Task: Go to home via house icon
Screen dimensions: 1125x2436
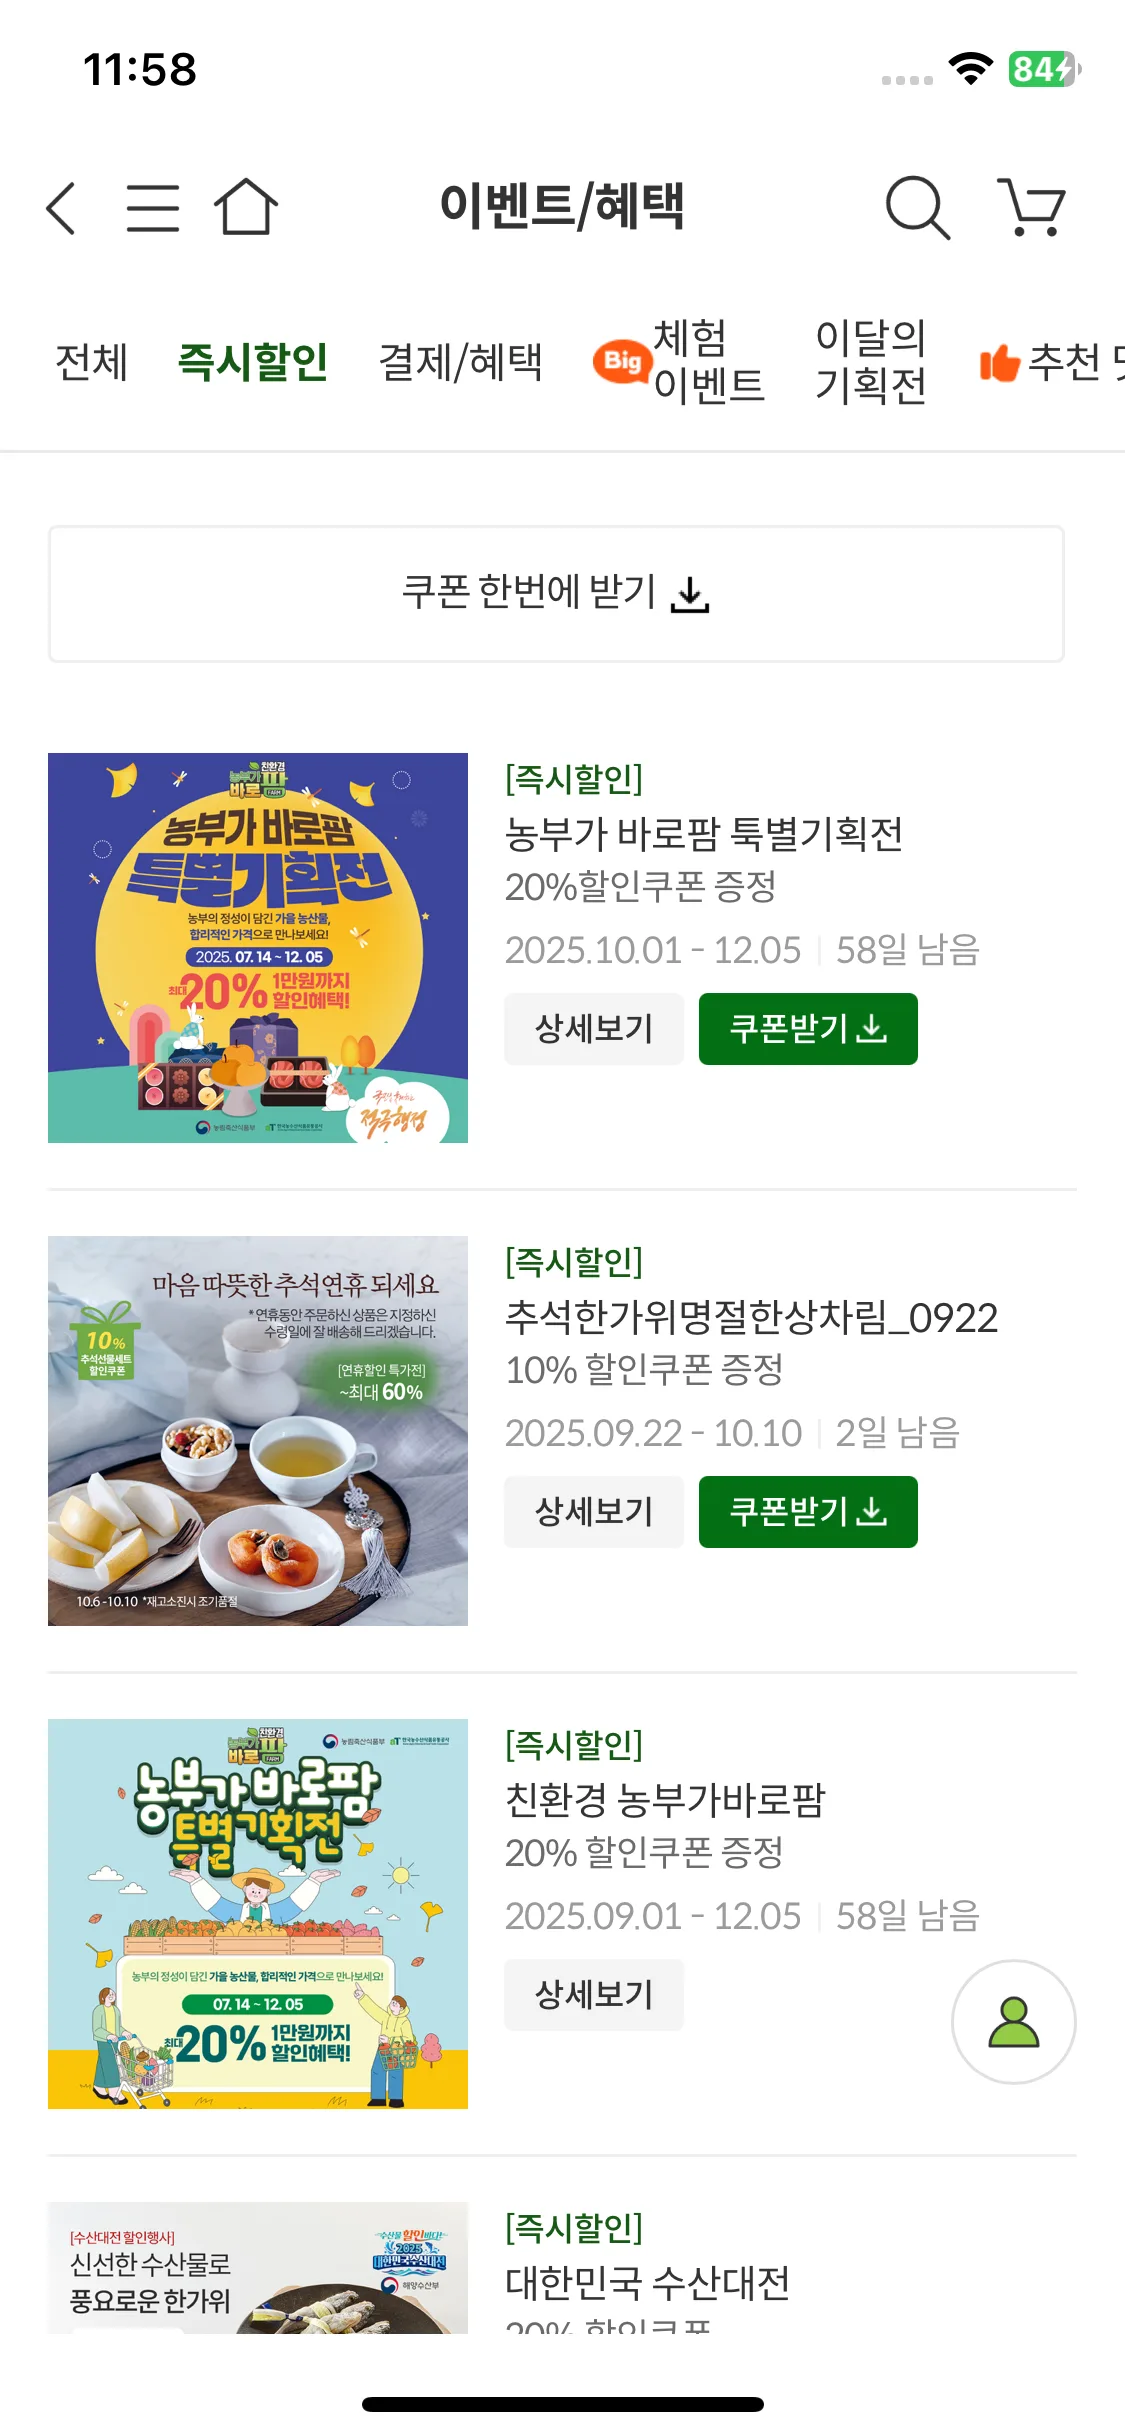Action: pos(246,207)
